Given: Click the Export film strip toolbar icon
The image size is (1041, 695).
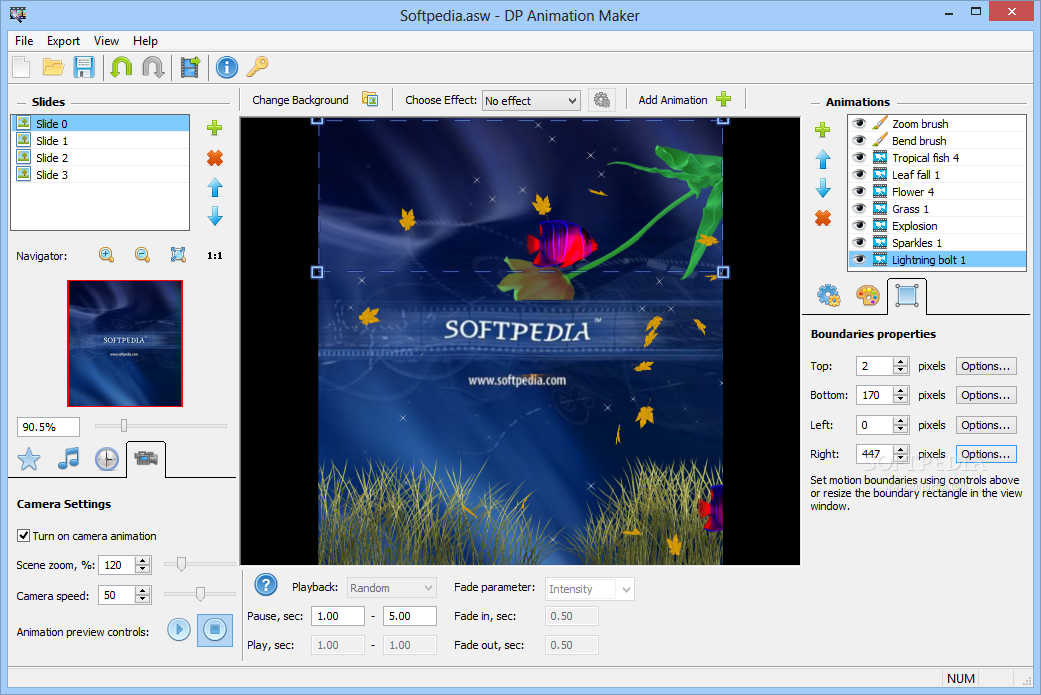Looking at the screenshot, I should tap(191, 67).
